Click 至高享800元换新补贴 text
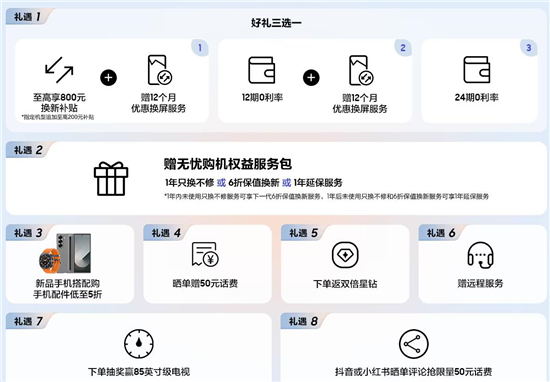The width and height of the screenshot is (550, 382). (x=59, y=102)
